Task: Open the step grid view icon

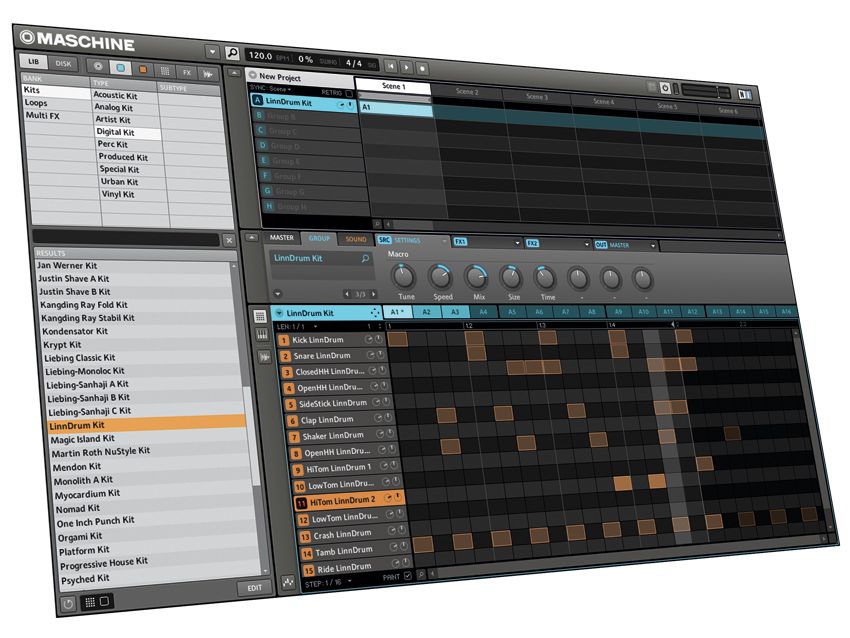Action: [260, 315]
